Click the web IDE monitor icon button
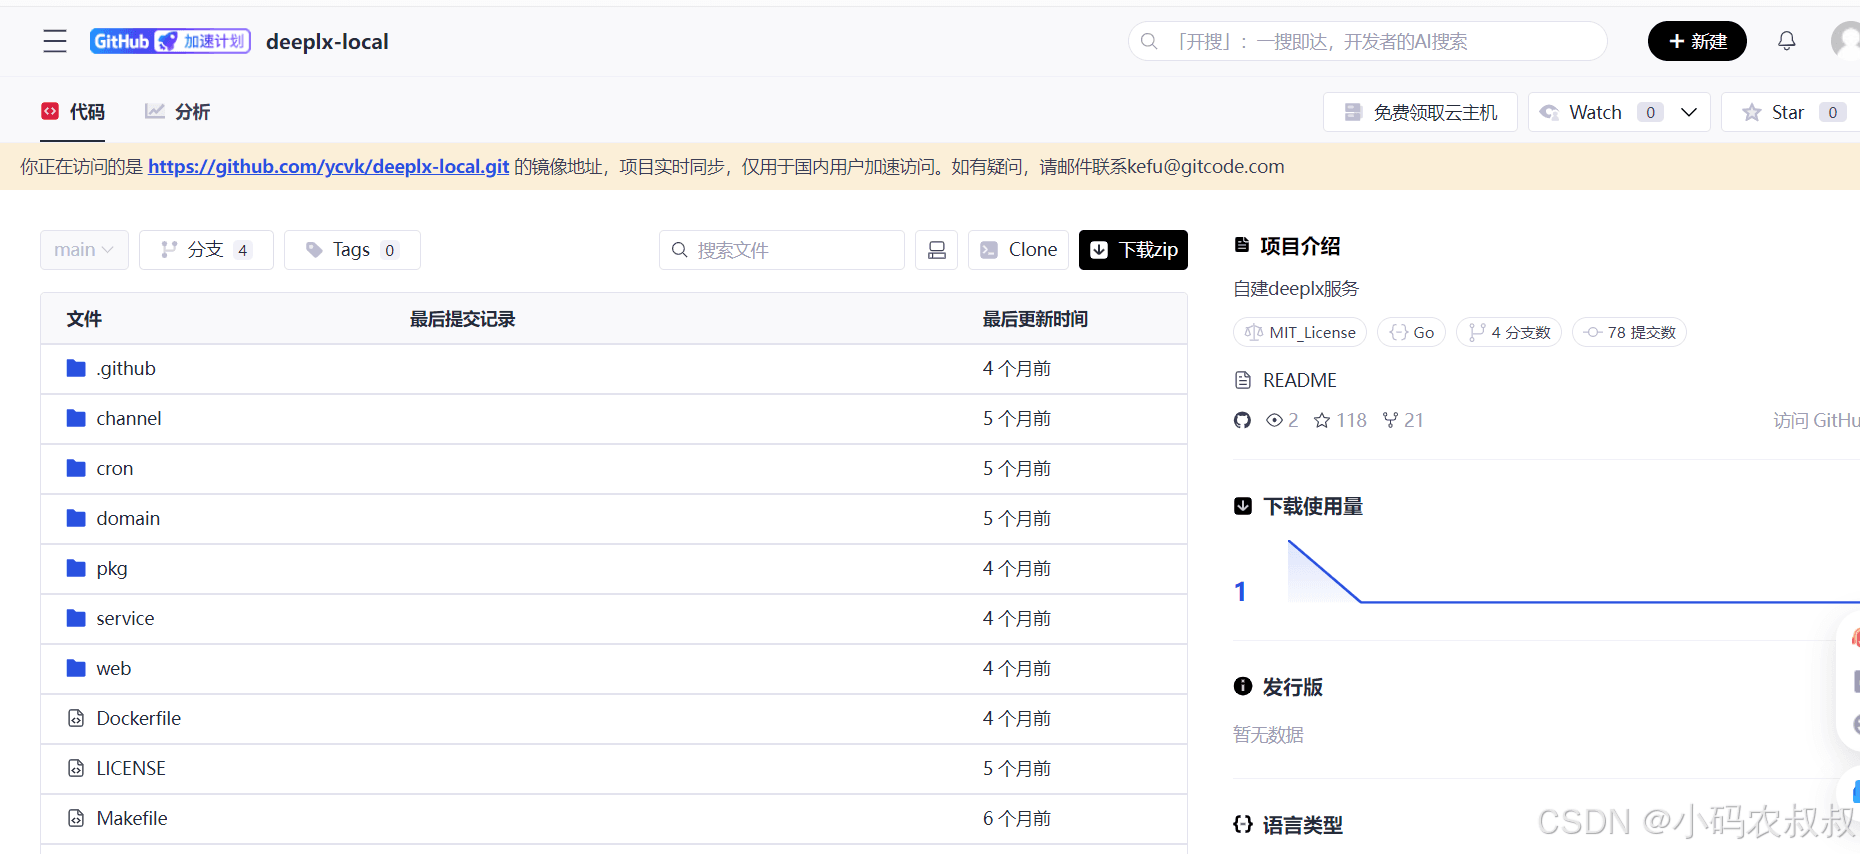 pyautogui.click(x=937, y=250)
